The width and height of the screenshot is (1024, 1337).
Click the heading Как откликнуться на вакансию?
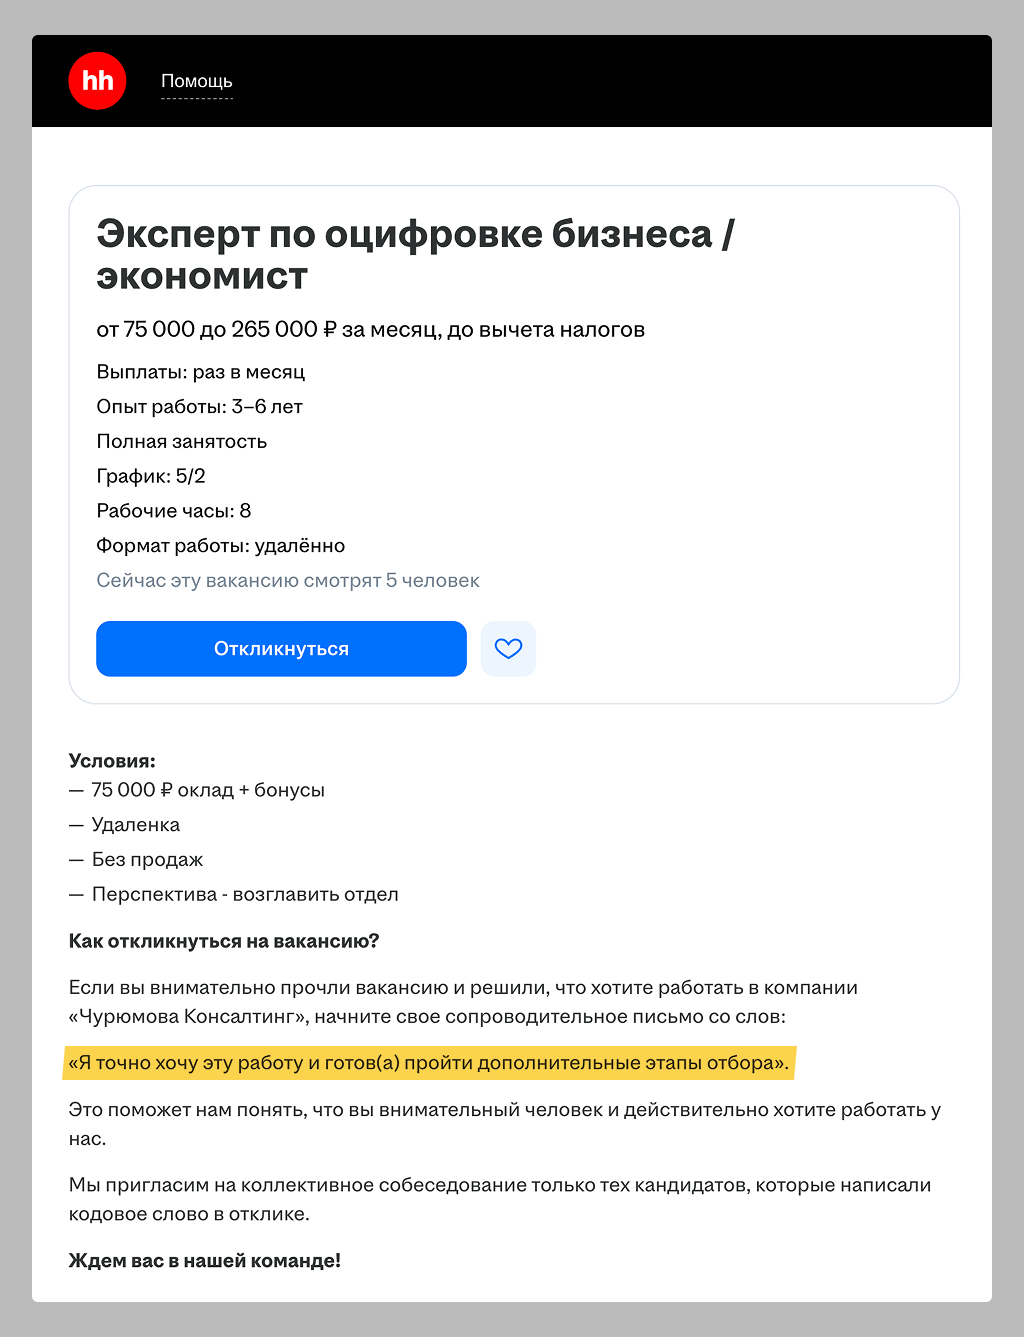tap(224, 941)
